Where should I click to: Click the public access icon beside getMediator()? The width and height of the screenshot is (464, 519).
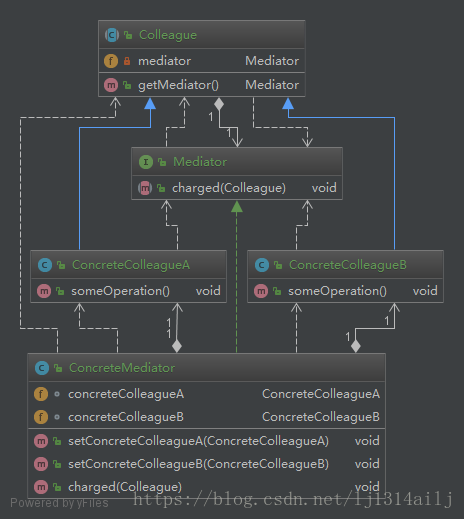tap(127, 85)
